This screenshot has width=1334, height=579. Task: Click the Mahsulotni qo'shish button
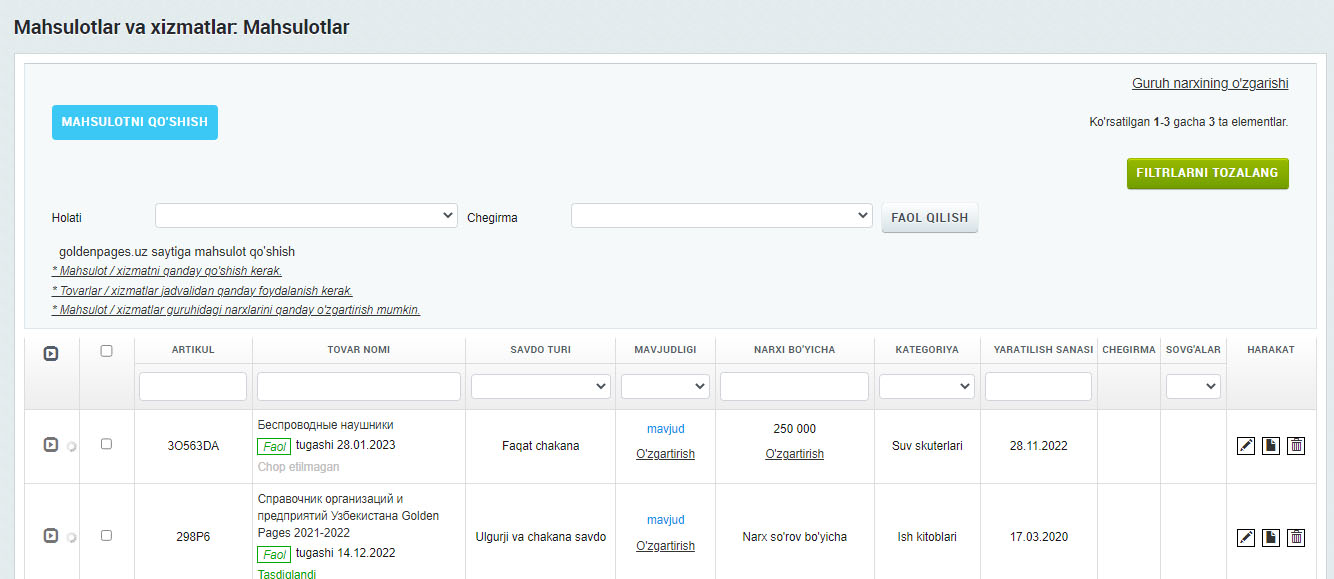click(x=135, y=122)
